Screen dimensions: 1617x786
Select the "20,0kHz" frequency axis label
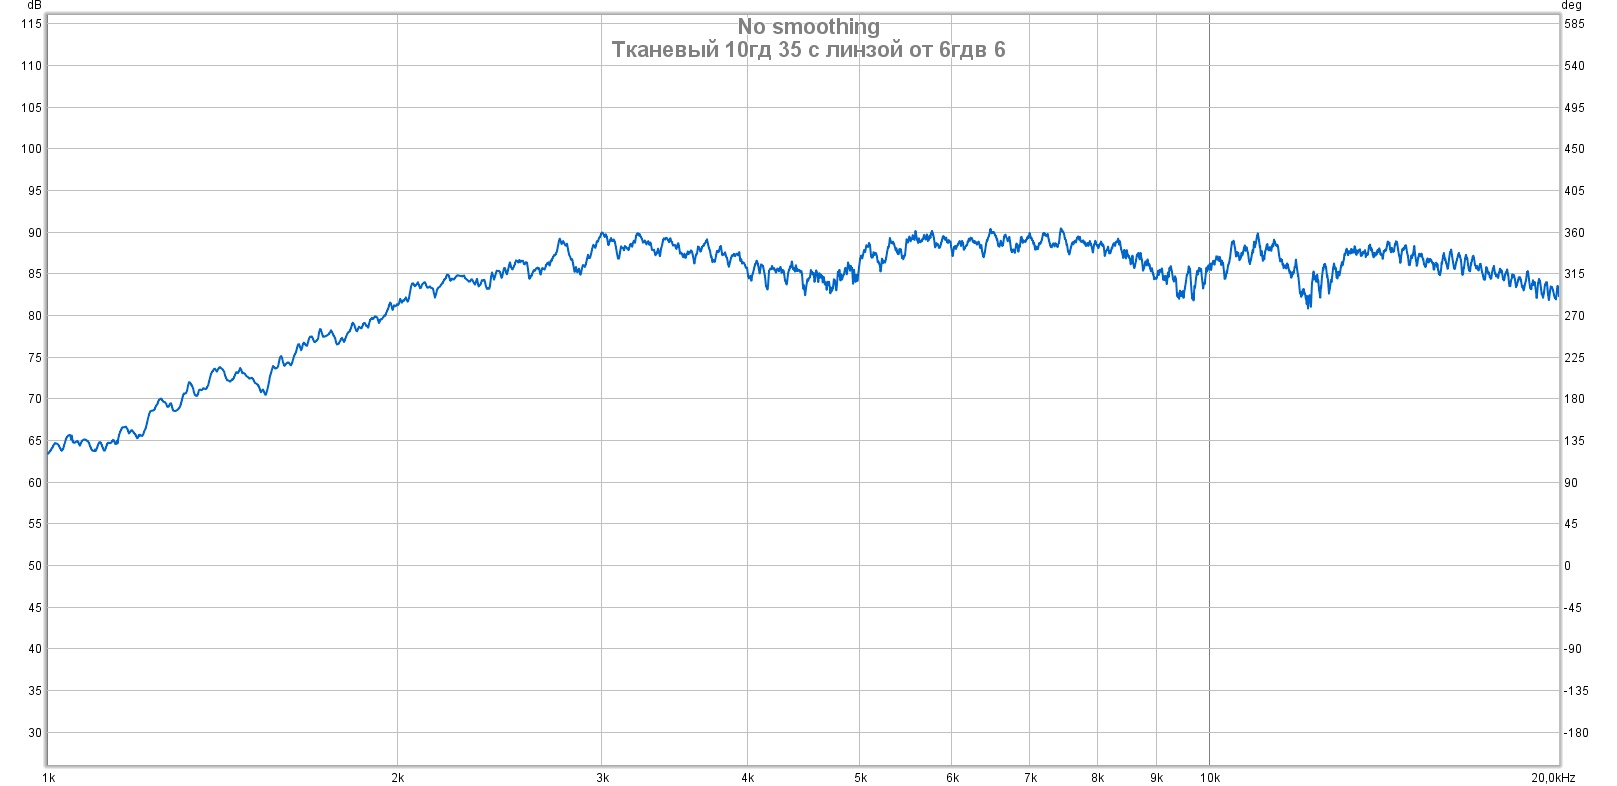(x=1553, y=778)
